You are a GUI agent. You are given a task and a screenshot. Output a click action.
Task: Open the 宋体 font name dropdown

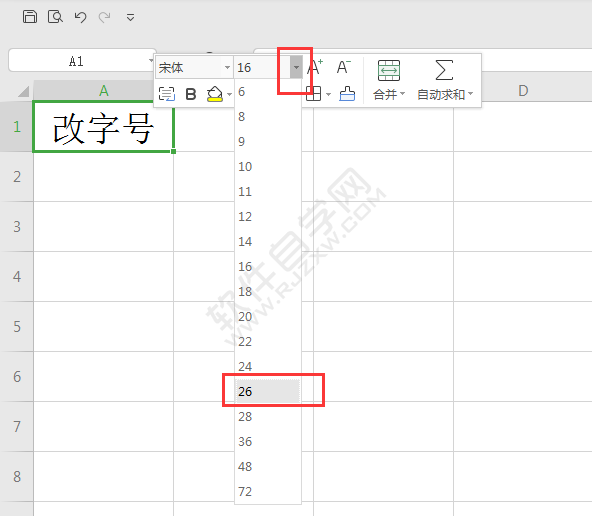click(x=227, y=68)
